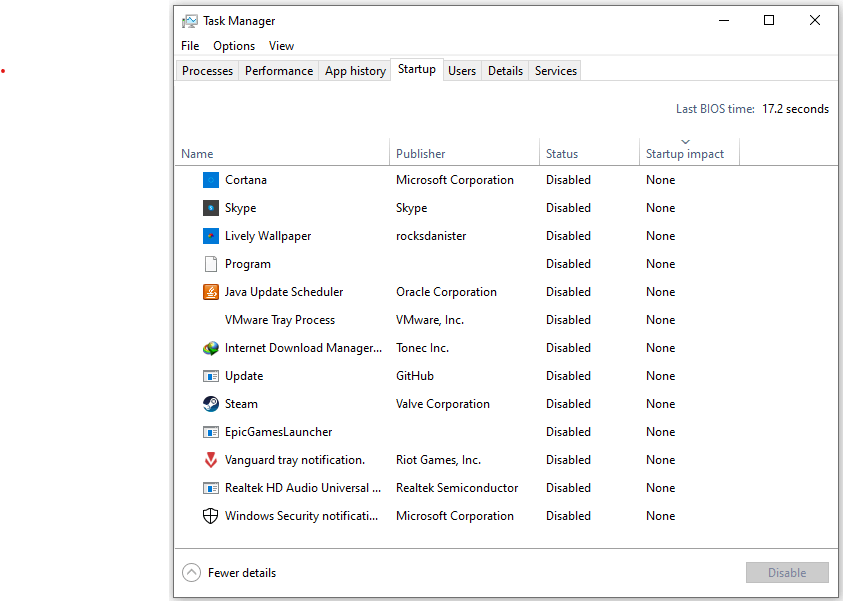Switch to the Performance tab
Viewport: 843px width, 601px height.
[278, 71]
